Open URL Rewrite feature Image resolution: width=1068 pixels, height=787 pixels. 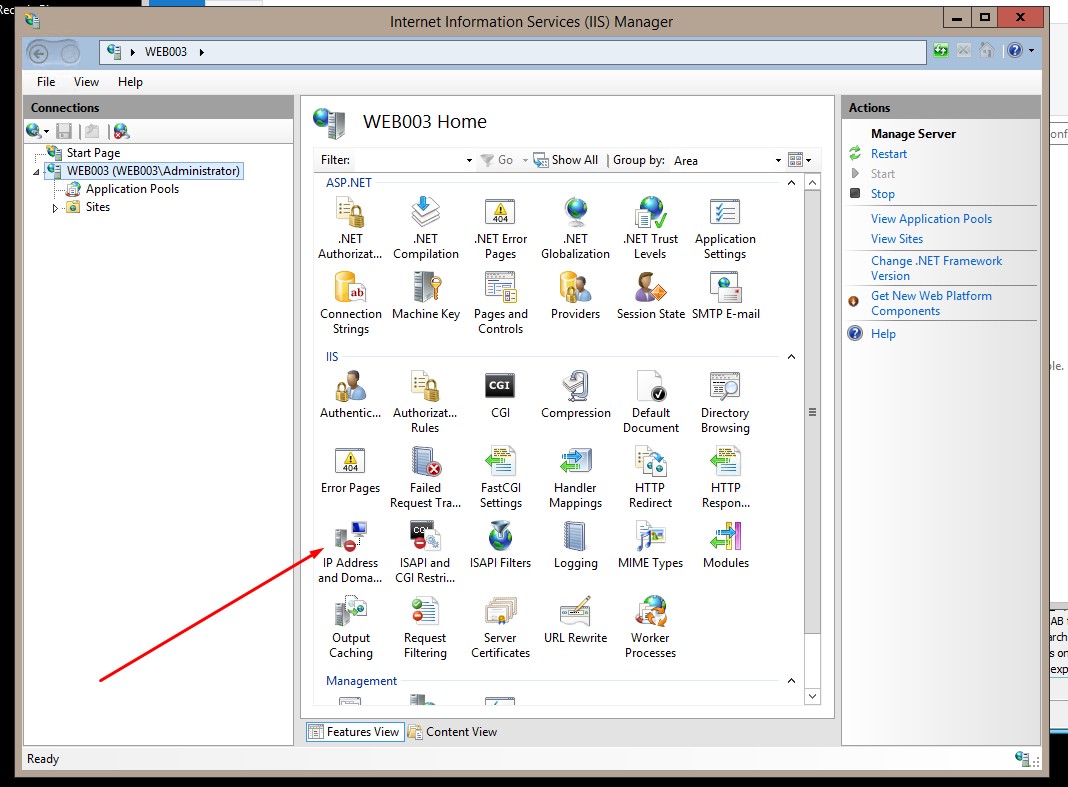pos(576,620)
